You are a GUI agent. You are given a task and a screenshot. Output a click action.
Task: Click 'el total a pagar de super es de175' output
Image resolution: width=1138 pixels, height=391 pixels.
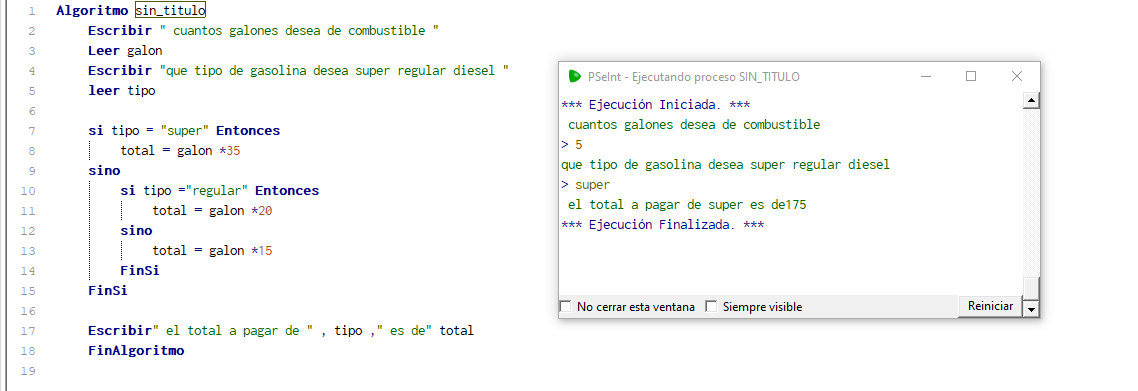click(x=687, y=205)
